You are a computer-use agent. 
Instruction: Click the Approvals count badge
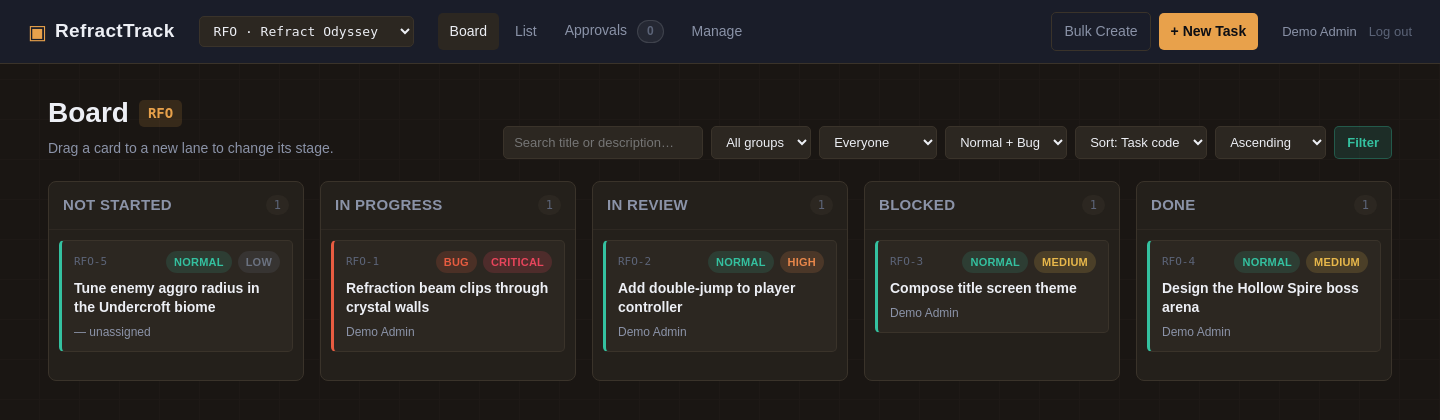coord(650,31)
